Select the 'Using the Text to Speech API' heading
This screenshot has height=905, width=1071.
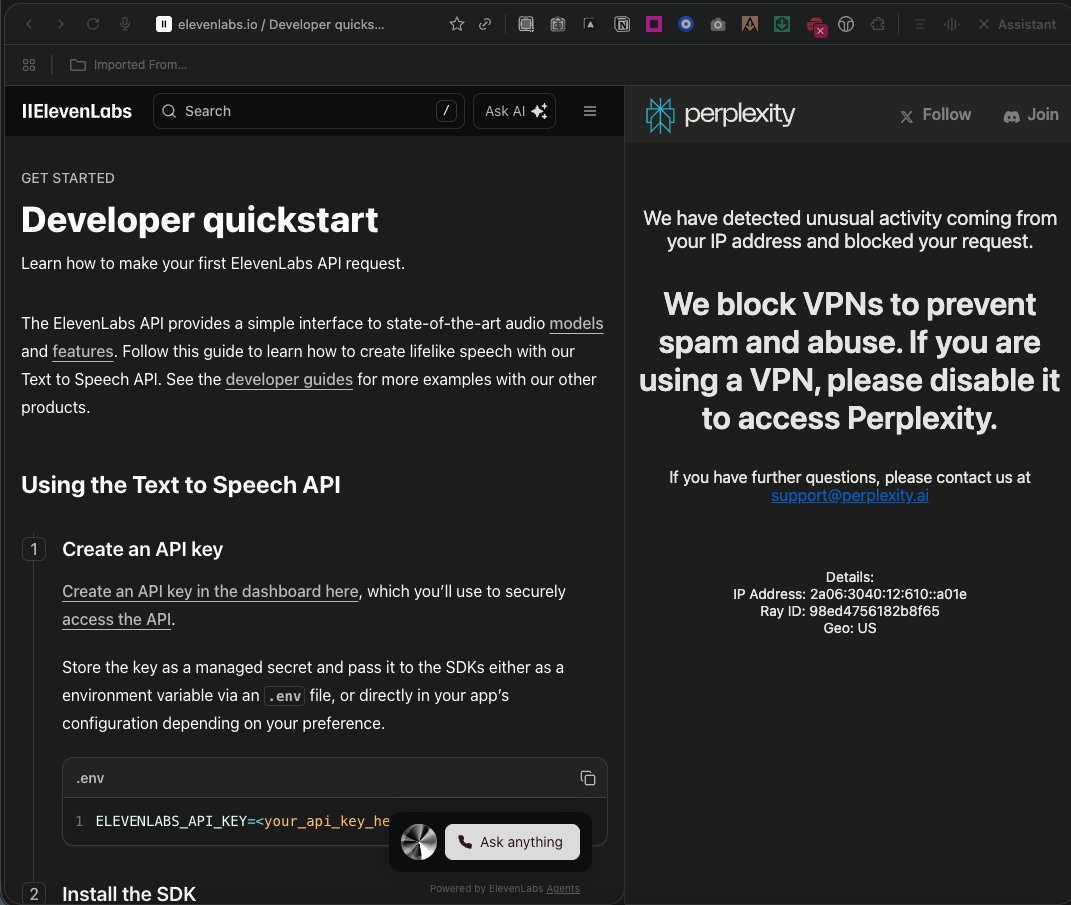click(181, 485)
